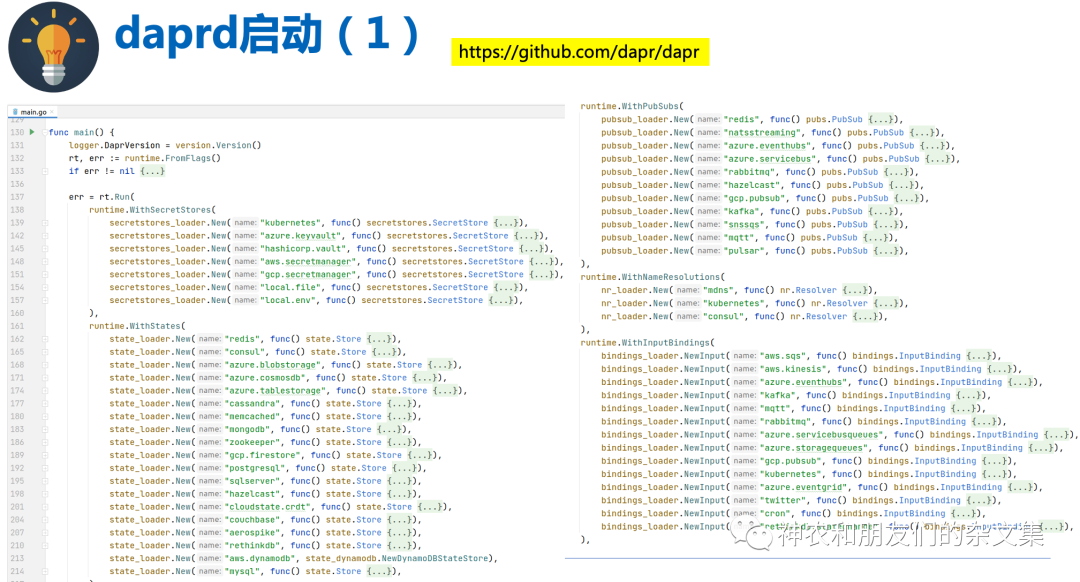1080x582 pixels.
Task: Click 'runtime.WithStates(' in the code
Action: [137, 326]
